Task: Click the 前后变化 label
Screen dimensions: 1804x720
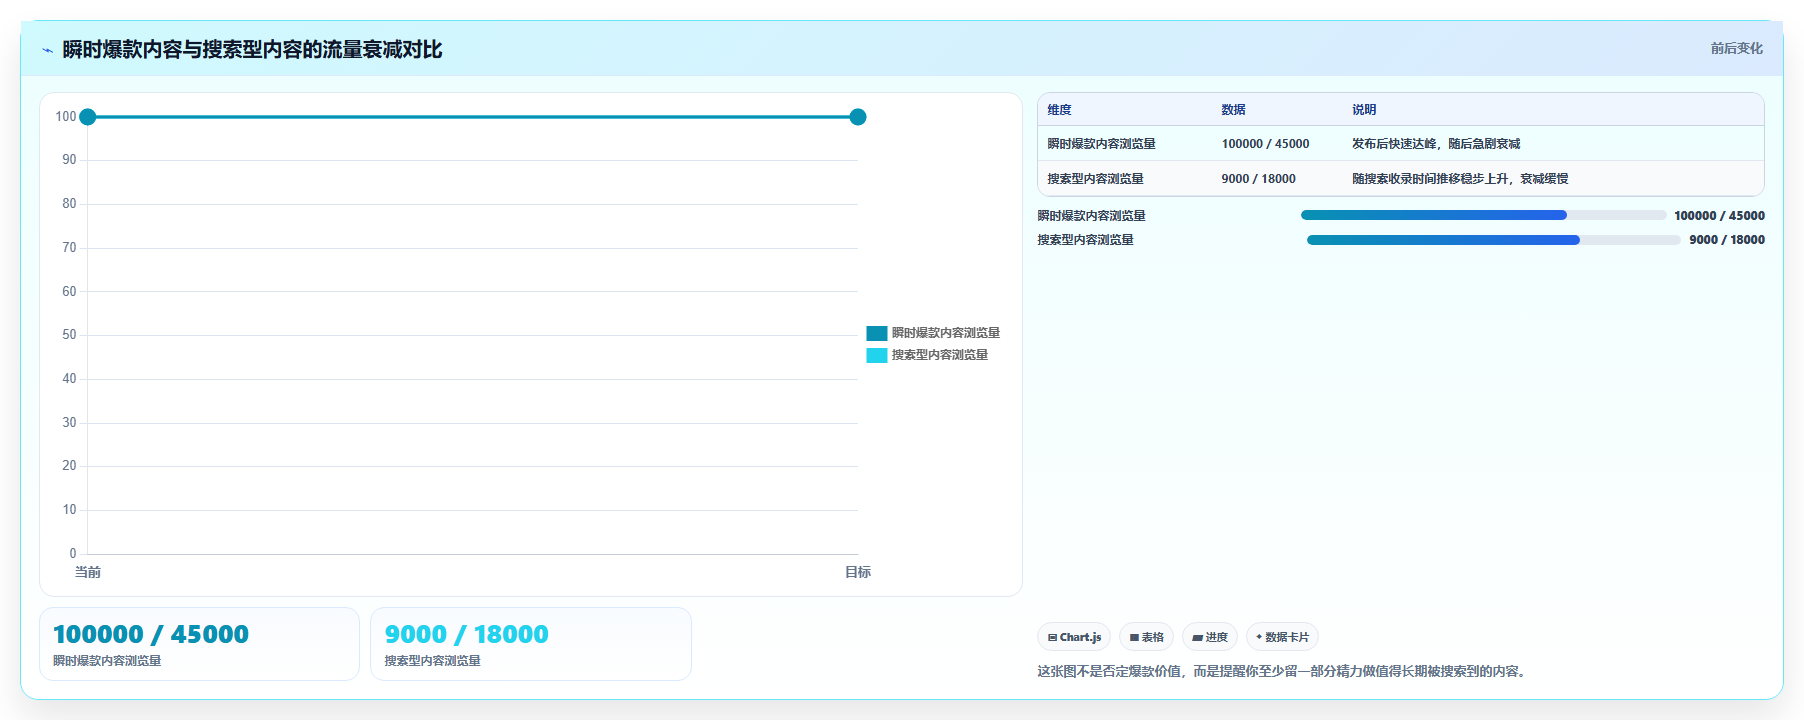Action: click(x=1736, y=48)
